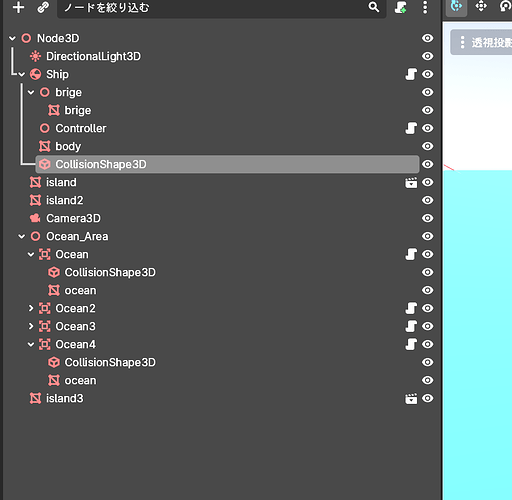Screen dimensions: 512x500
Task: Collapse the brige parent node
Action: [x=31, y=92]
